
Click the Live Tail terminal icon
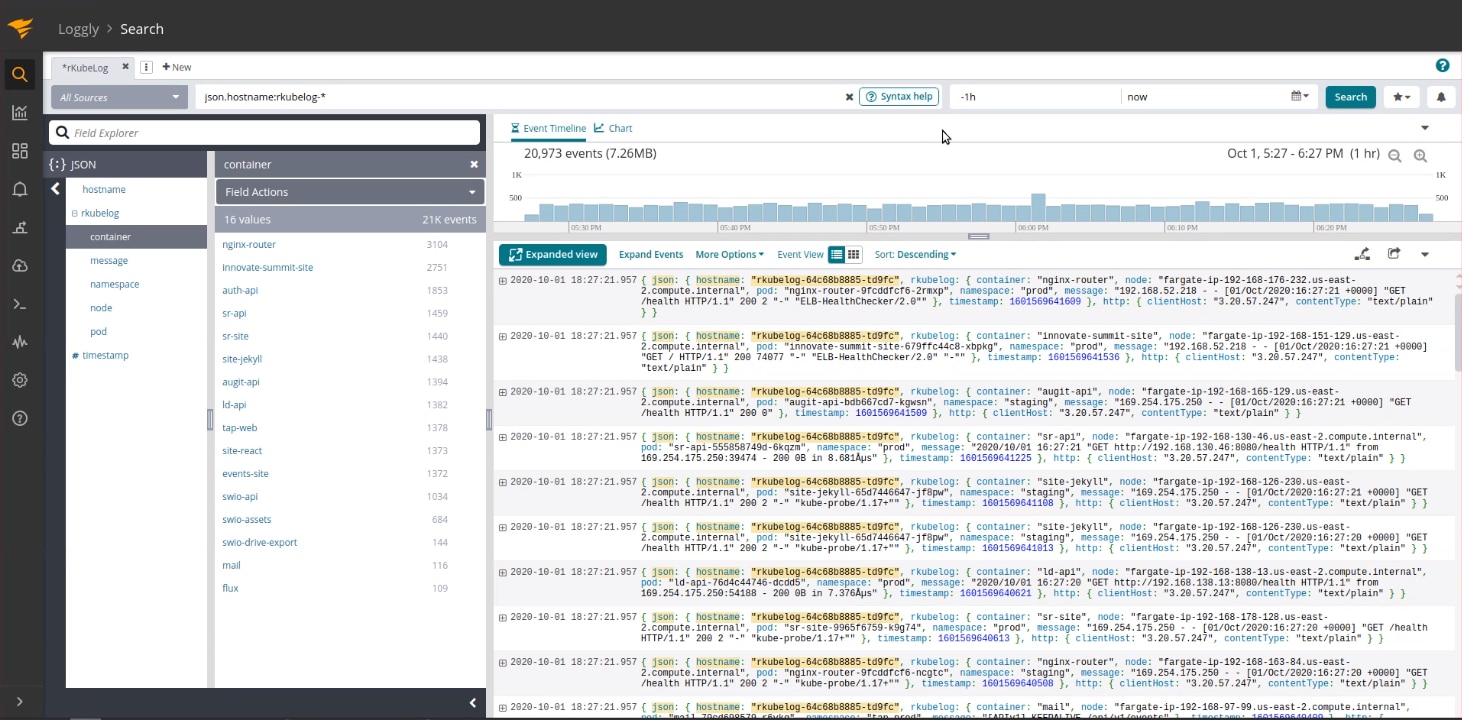click(x=19, y=304)
